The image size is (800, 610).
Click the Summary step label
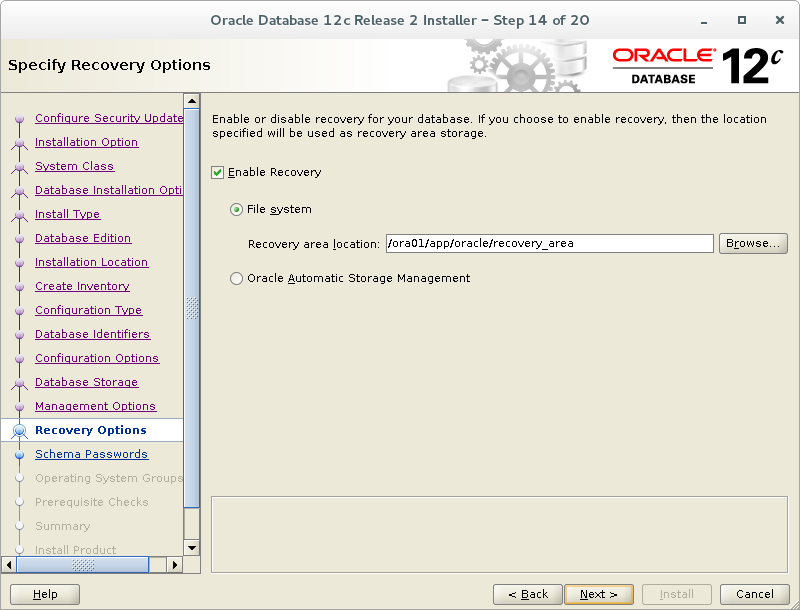coord(63,526)
